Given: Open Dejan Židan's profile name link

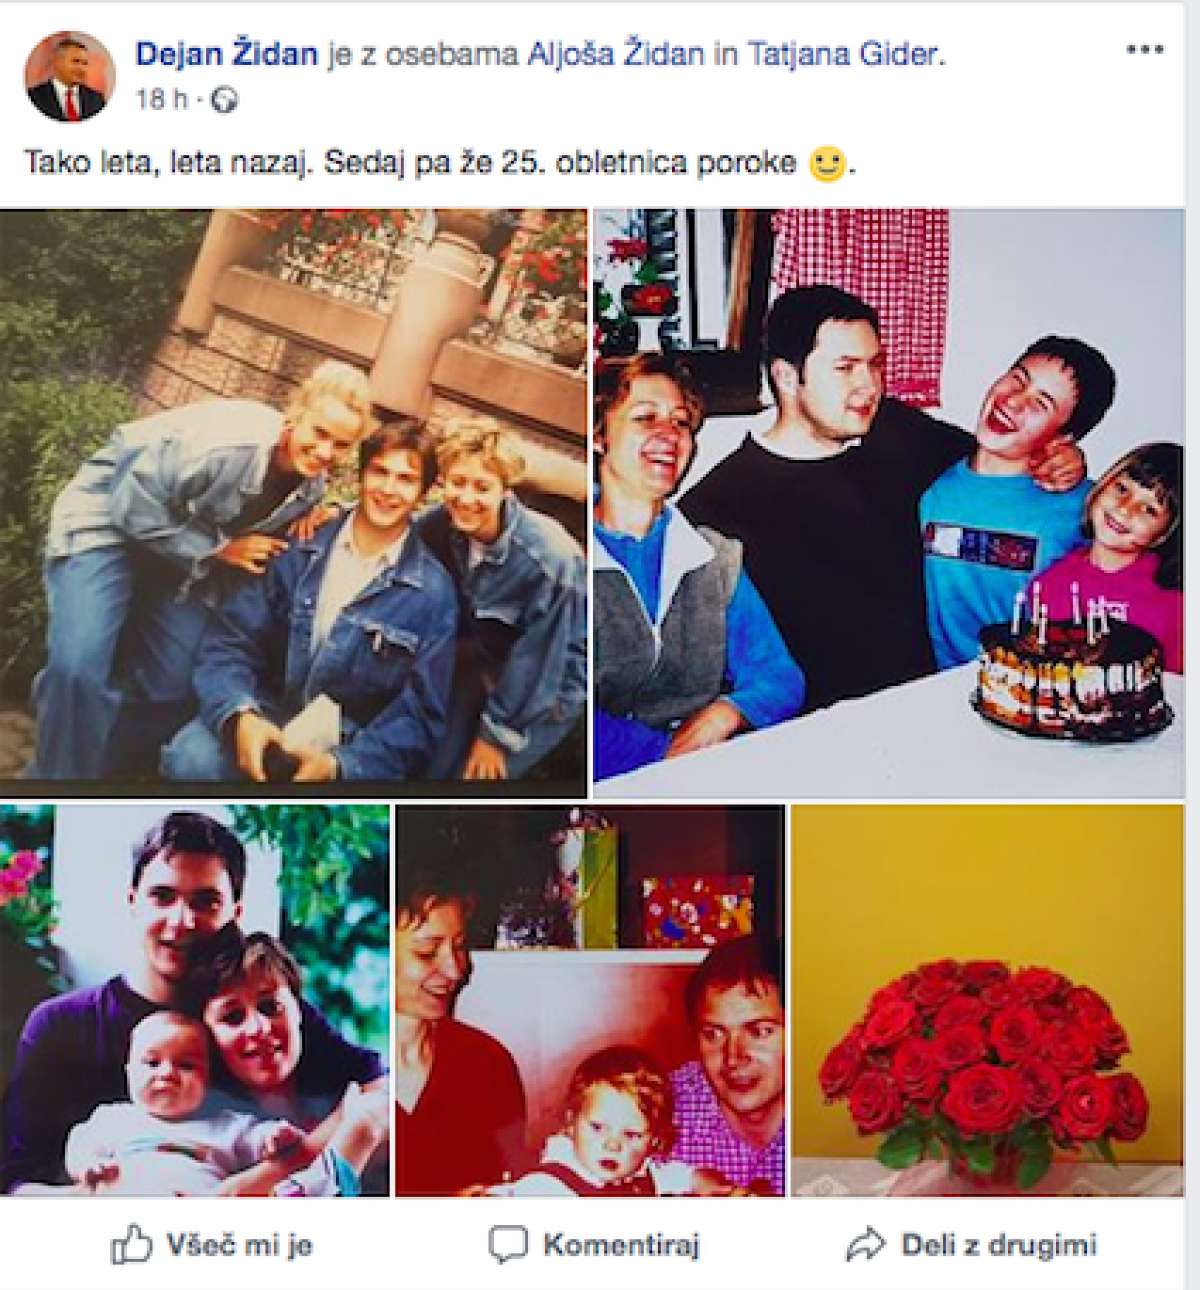Looking at the screenshot, I should tap(227, 54).
